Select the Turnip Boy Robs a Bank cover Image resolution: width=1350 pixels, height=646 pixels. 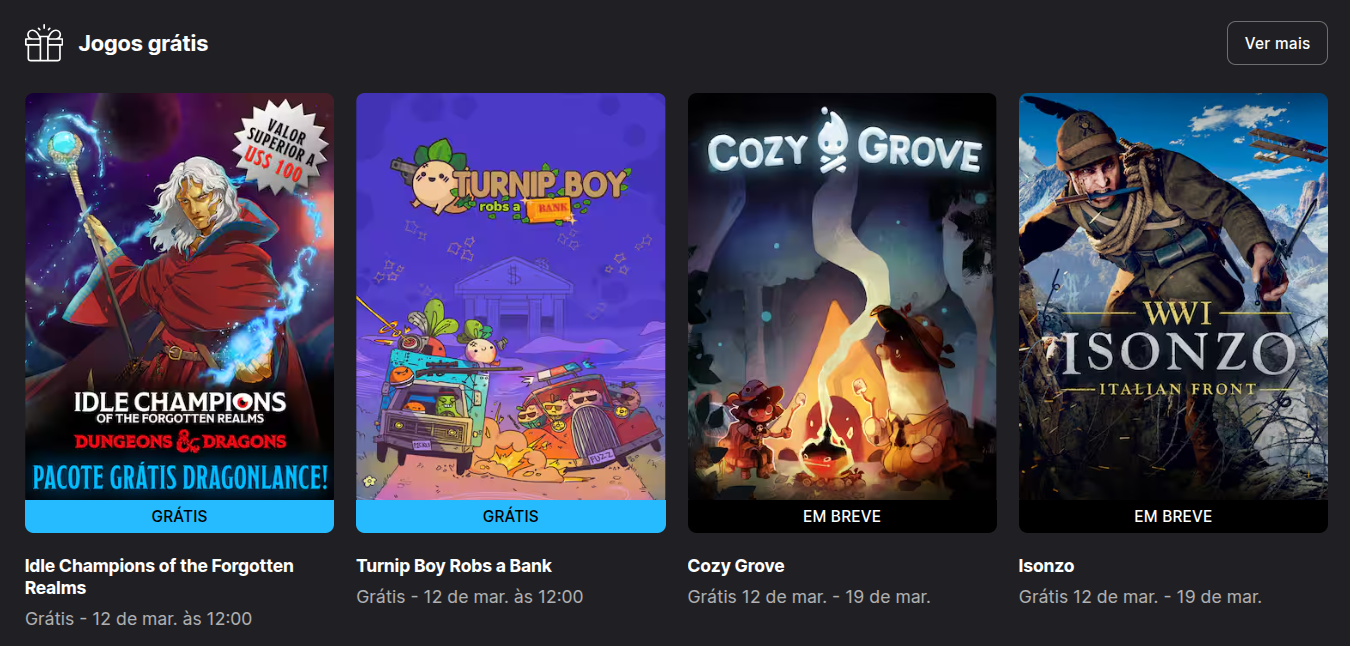coord(511,297)
